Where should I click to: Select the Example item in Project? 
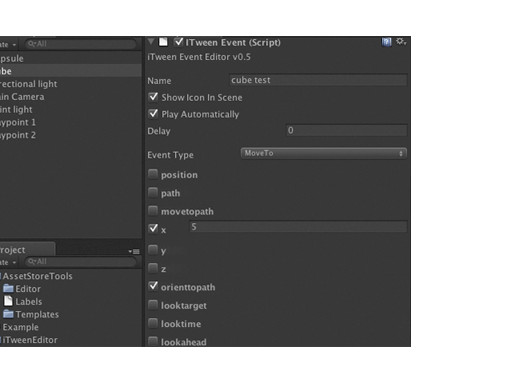(x=71, y=327)
